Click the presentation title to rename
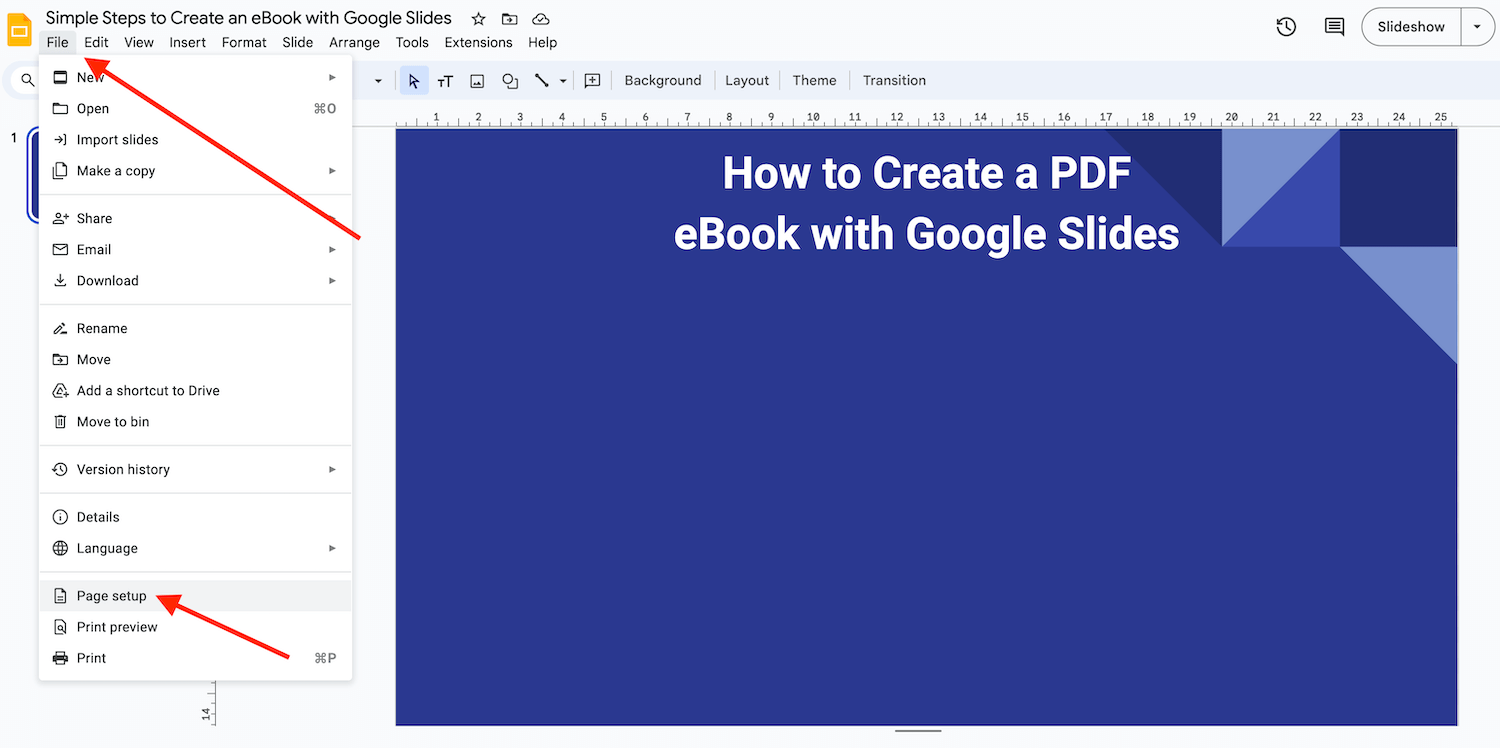The width and height of the screenshot is (1500, 748). 249,18
